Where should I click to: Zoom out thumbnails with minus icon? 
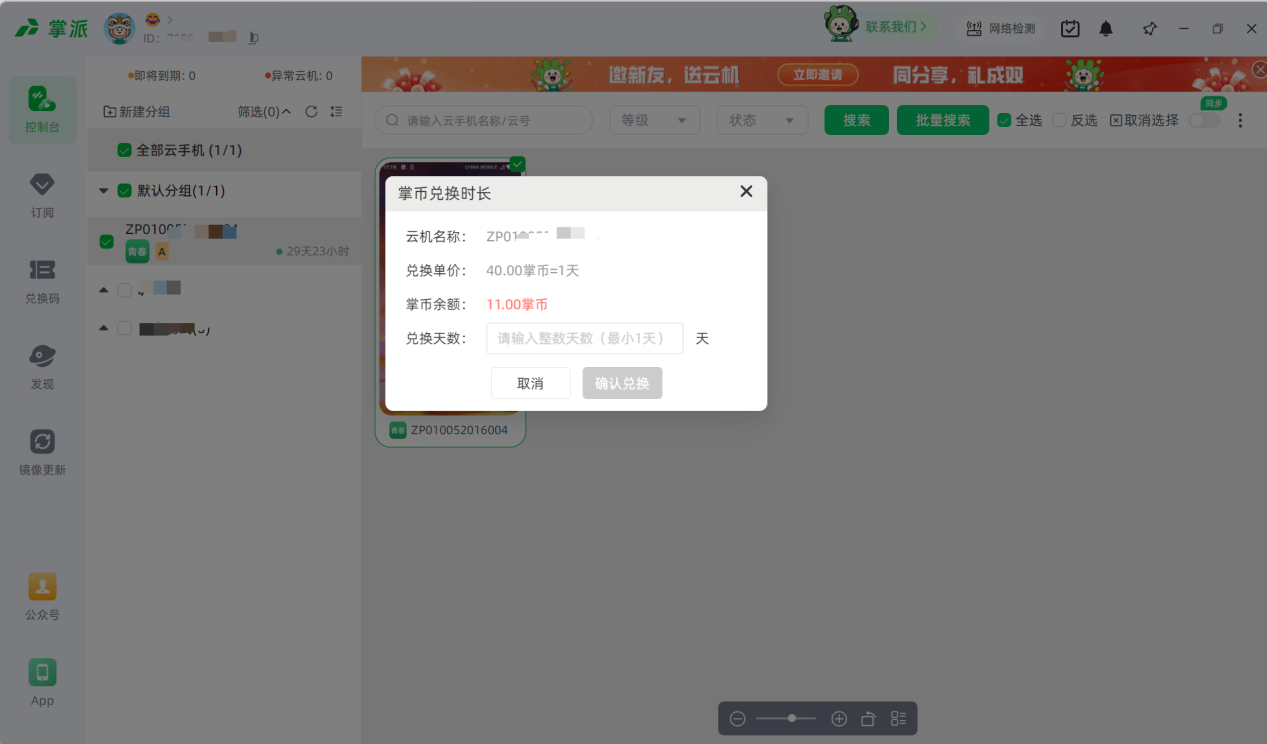tap(737, 718)
